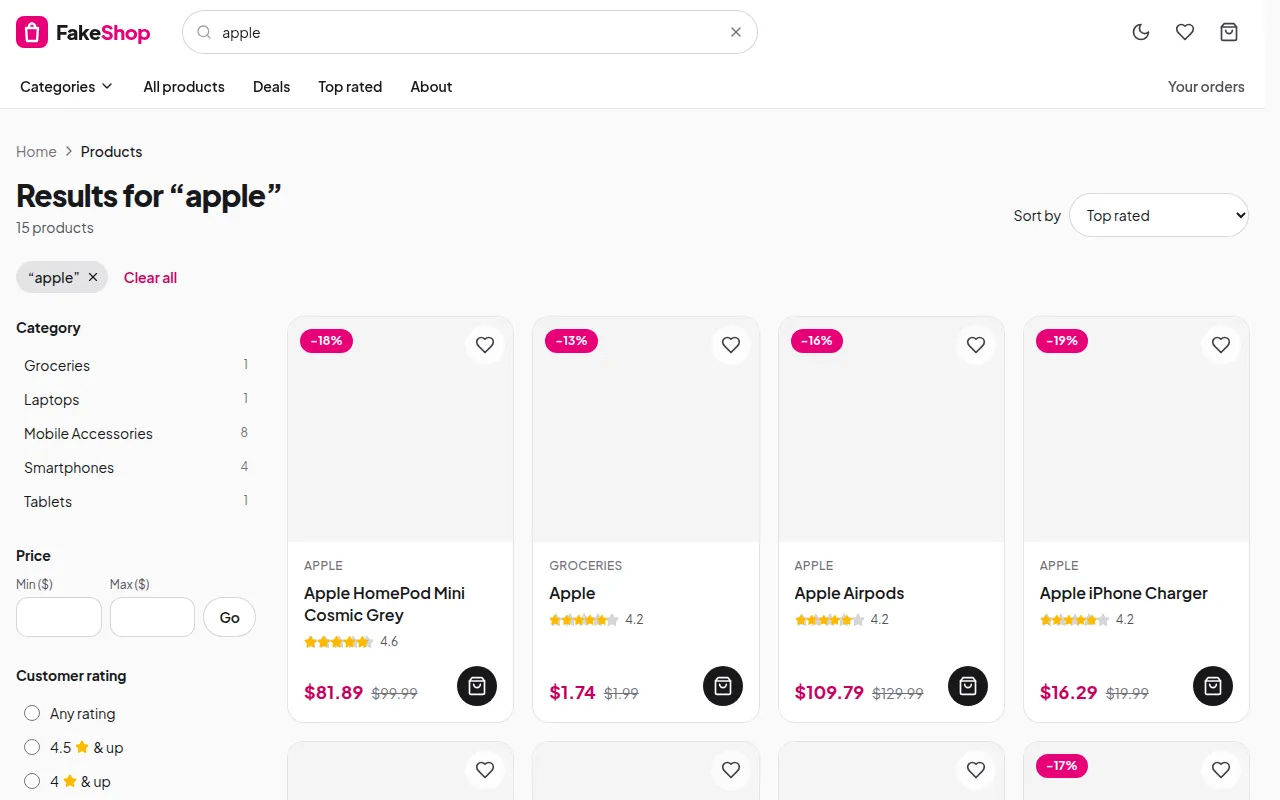Open Apple HomePod Mini Cosmic Grey title
1280x800 pixels.
point(384,604)
